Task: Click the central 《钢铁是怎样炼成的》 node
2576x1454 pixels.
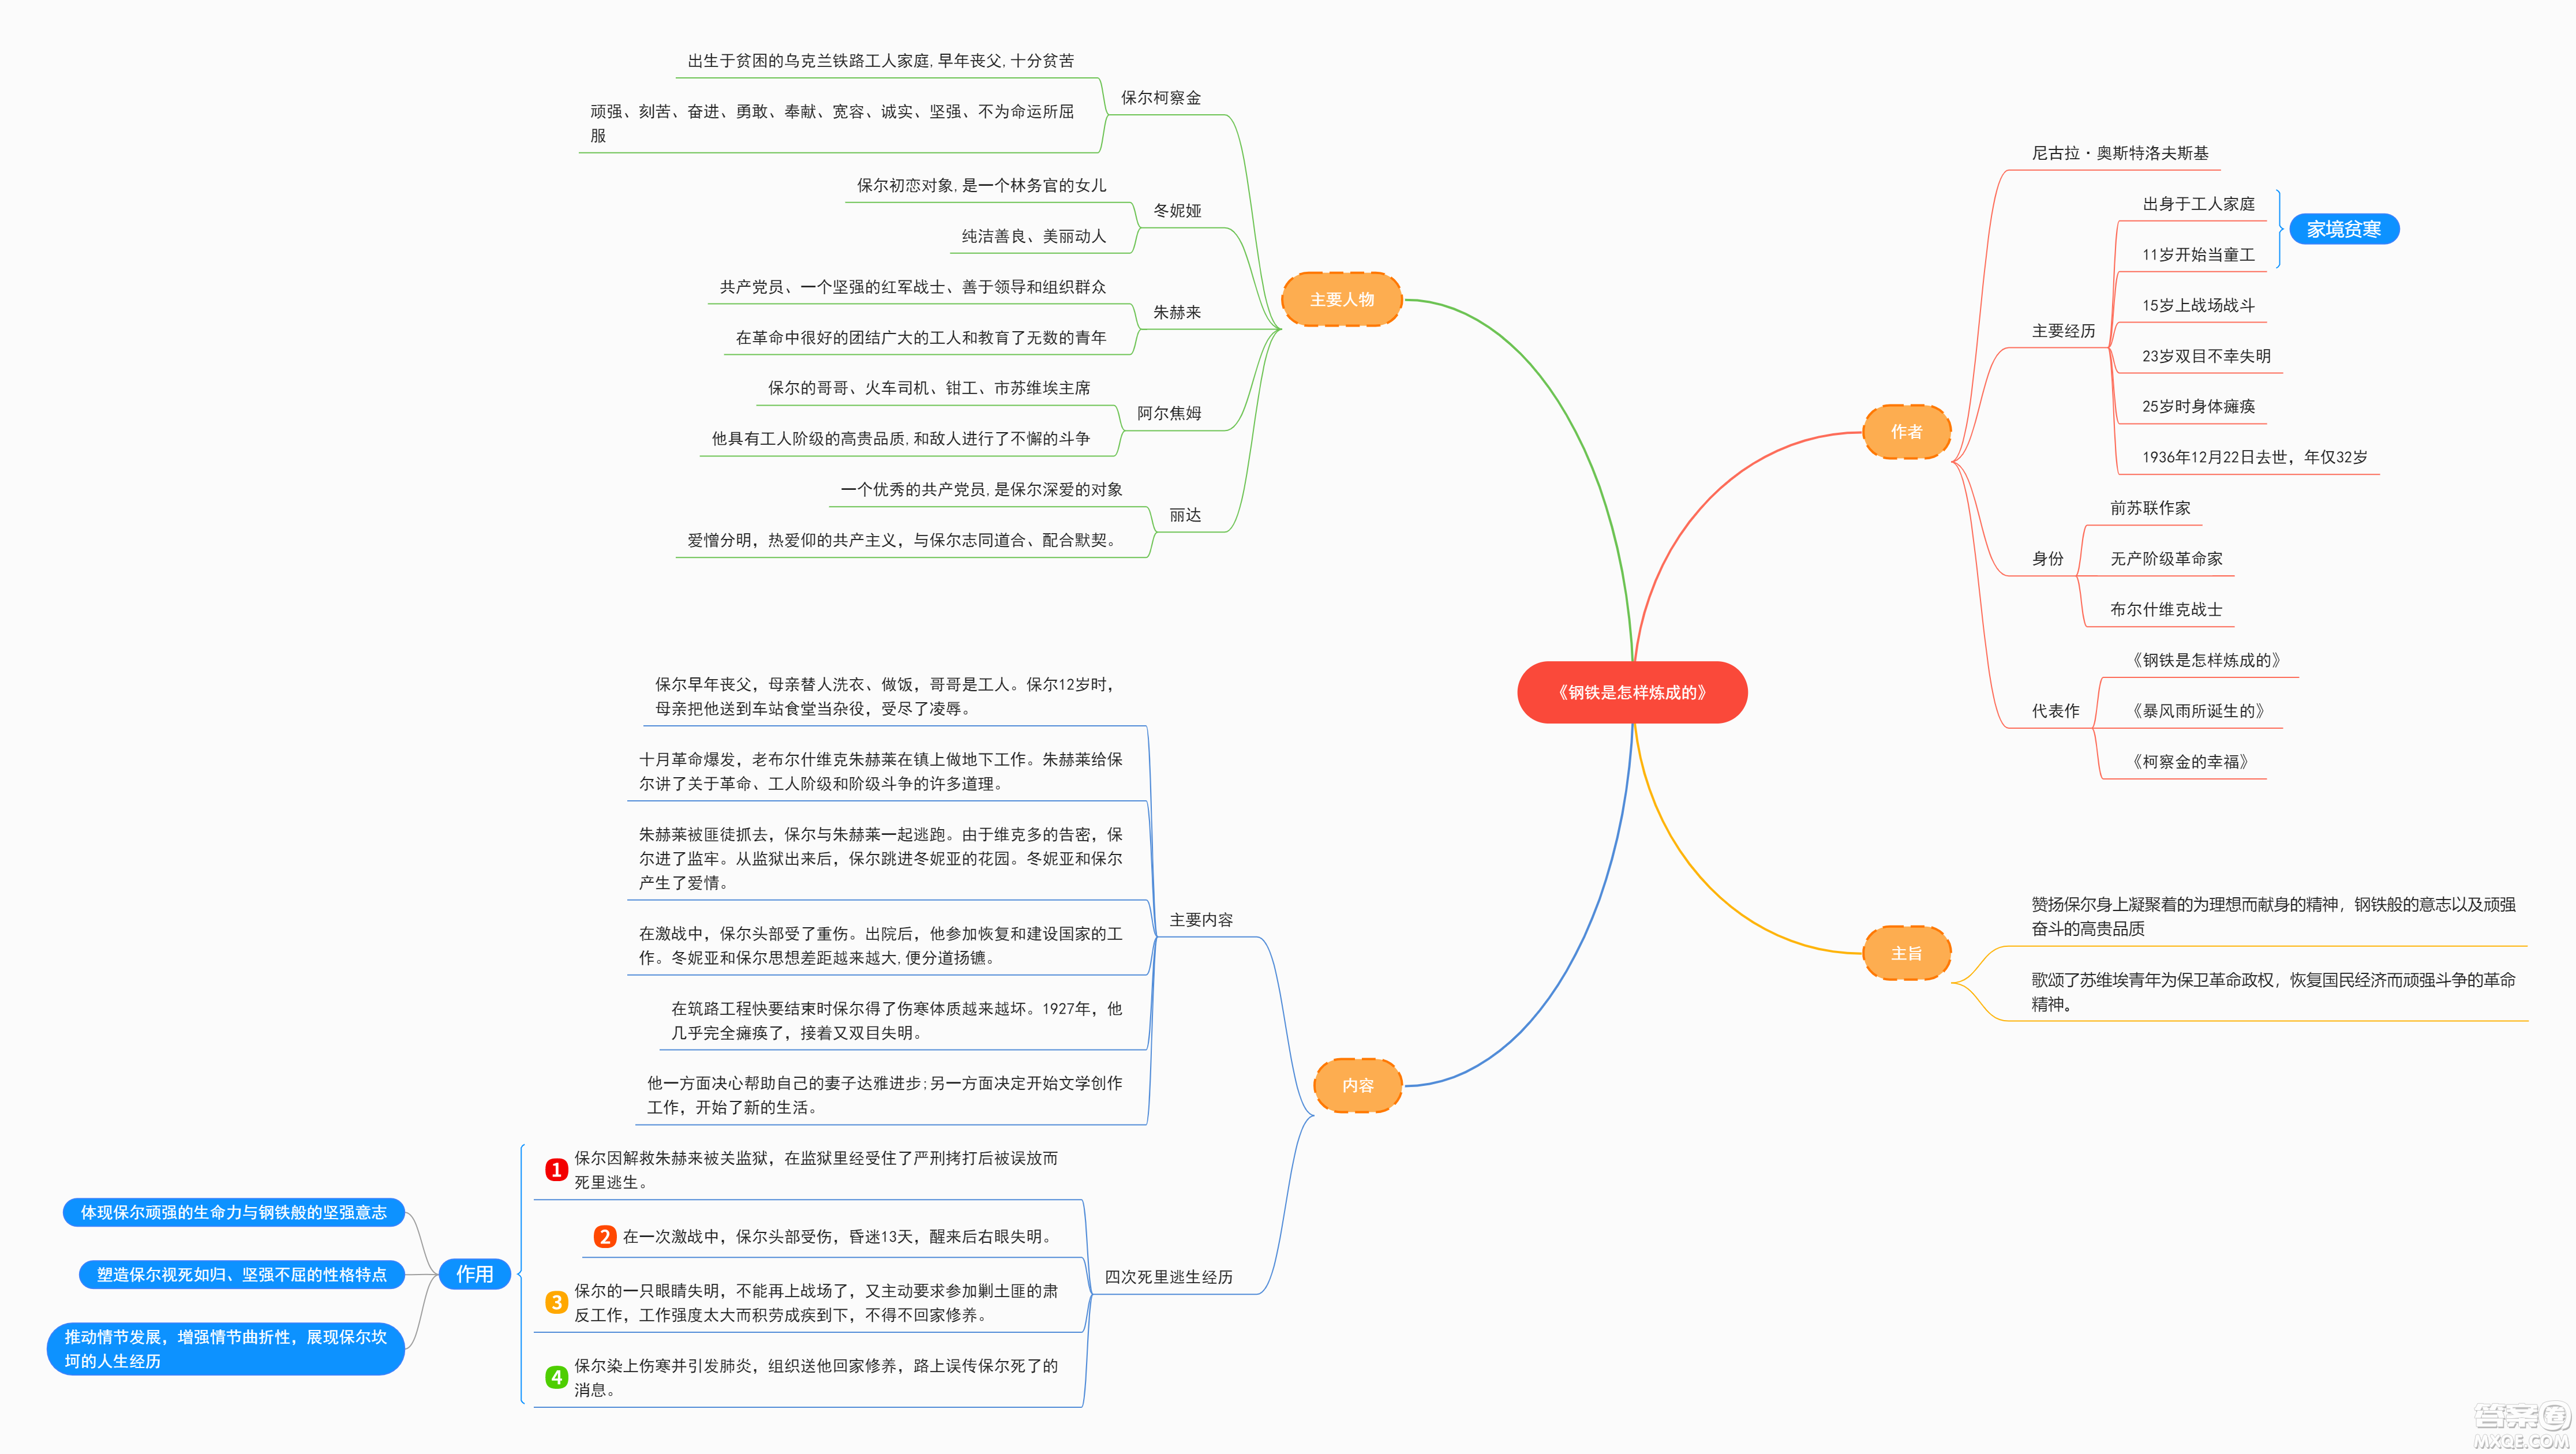Action: 1630,692
